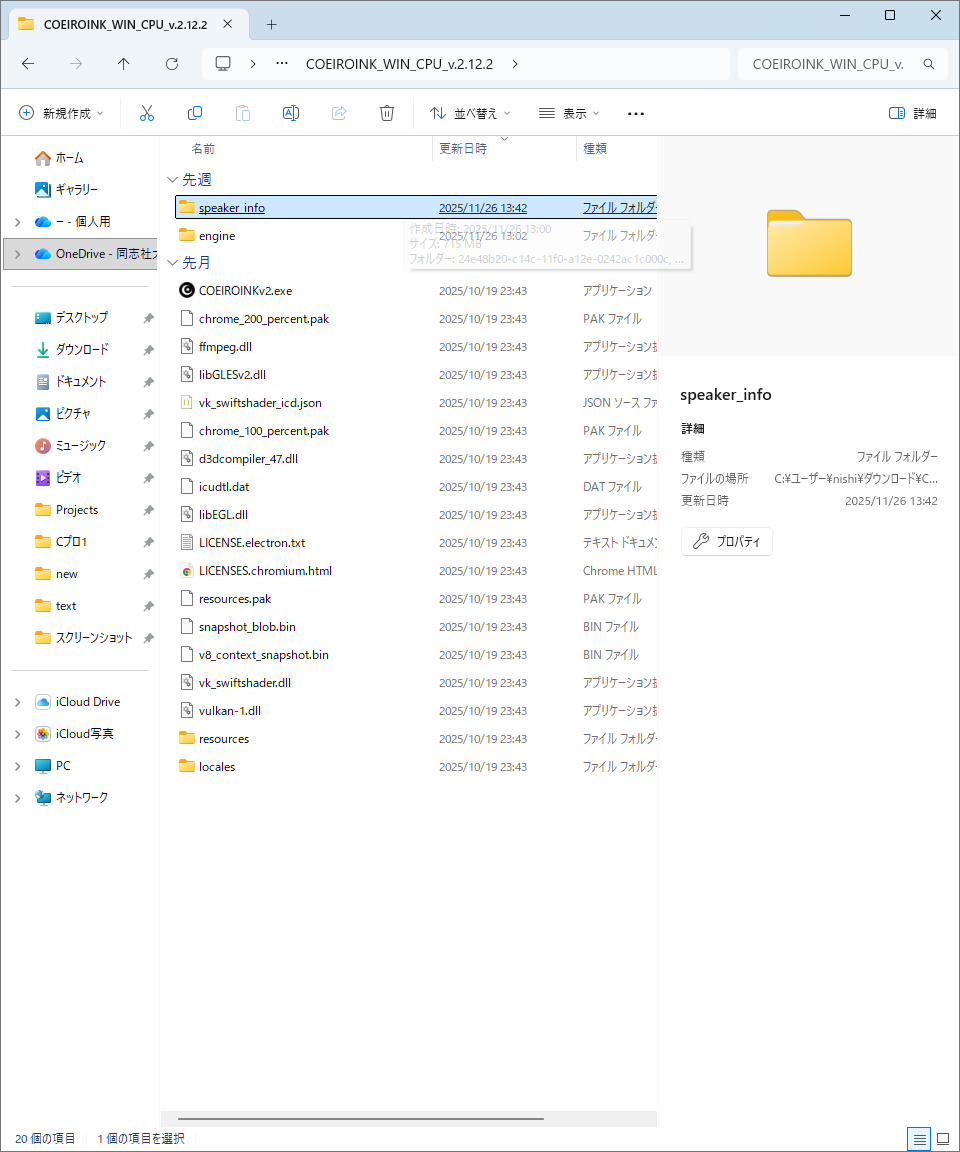Image resolution: width=960 pixels, height=1152 pixels.
Task: Expand the iCloud写真 node
Action: point(18,734)
